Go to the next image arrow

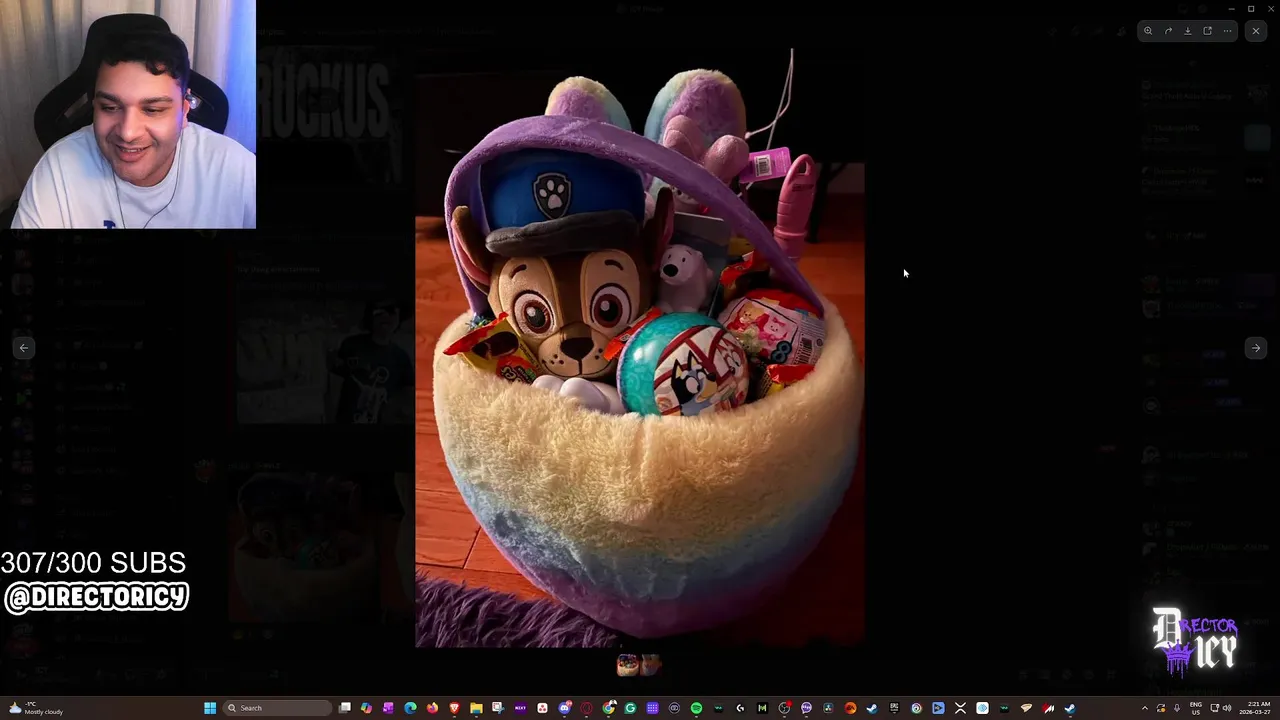point(1256,348)
